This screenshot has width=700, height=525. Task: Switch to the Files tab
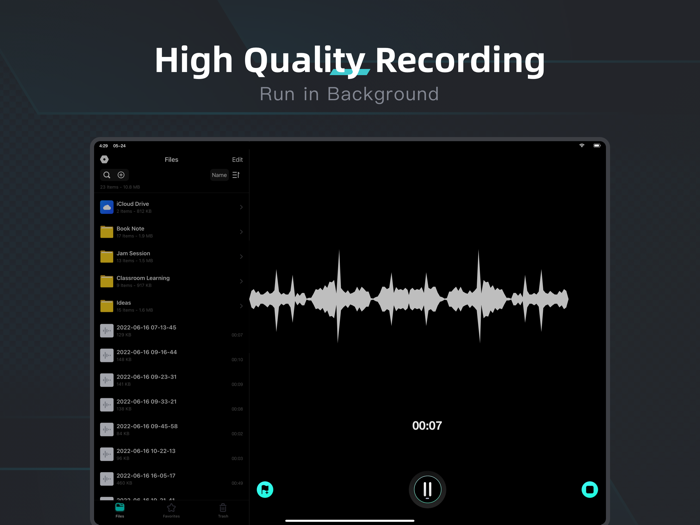point(120,510)
